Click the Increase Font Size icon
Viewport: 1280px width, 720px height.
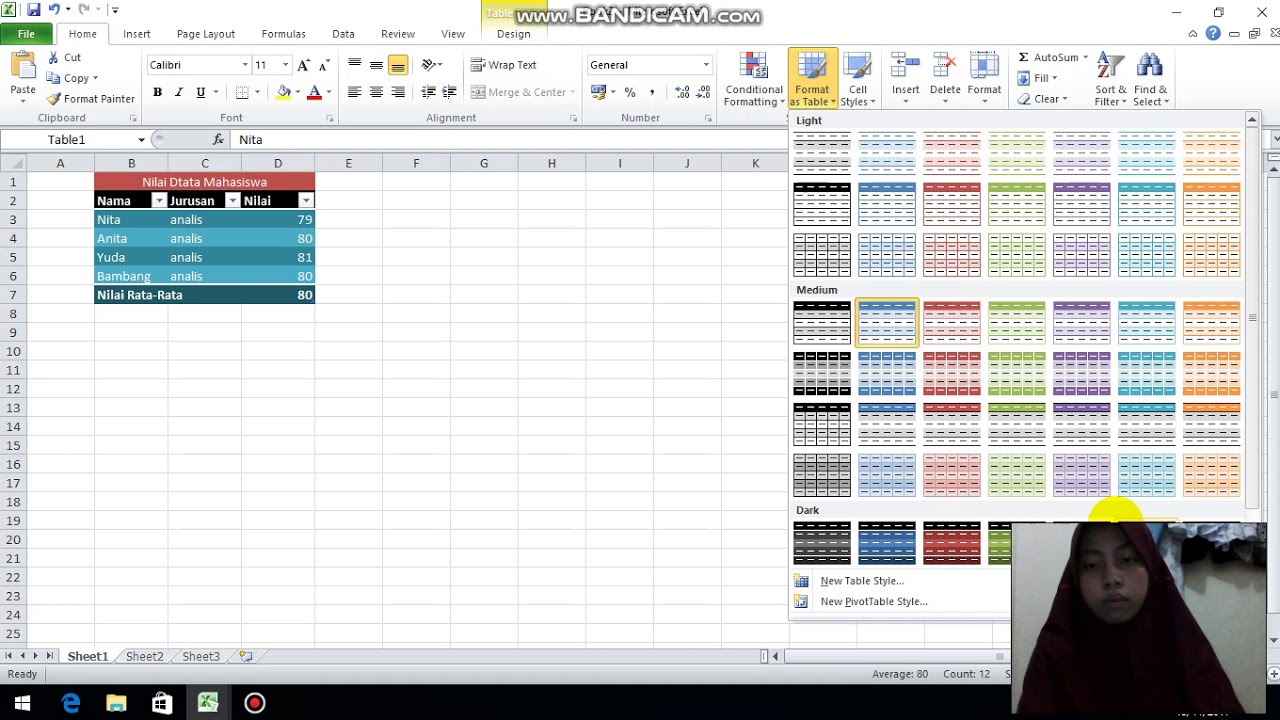(304, 65)
